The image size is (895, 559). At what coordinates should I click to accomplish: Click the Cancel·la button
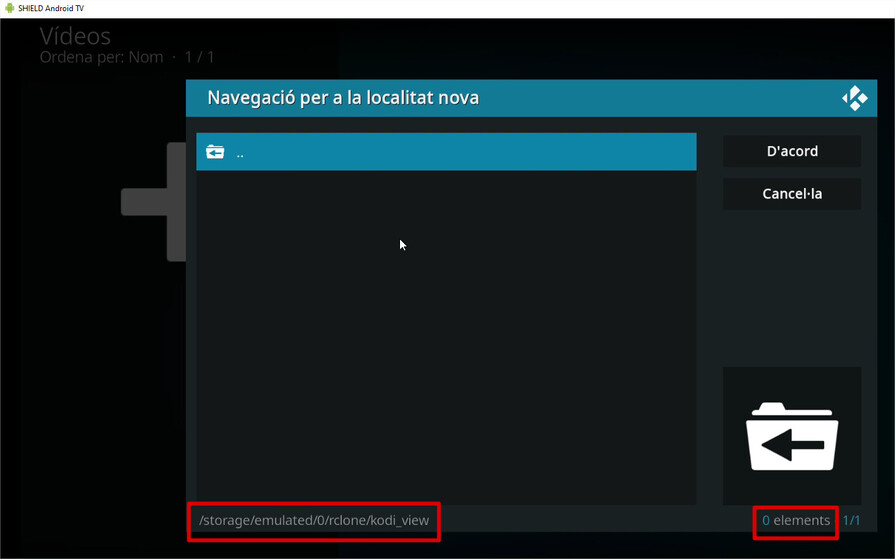tap(792, 194)
